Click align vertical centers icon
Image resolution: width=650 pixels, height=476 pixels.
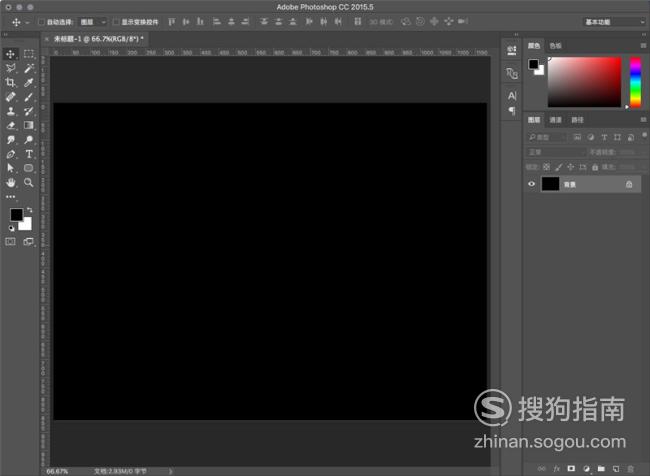(x=186, y=22)
